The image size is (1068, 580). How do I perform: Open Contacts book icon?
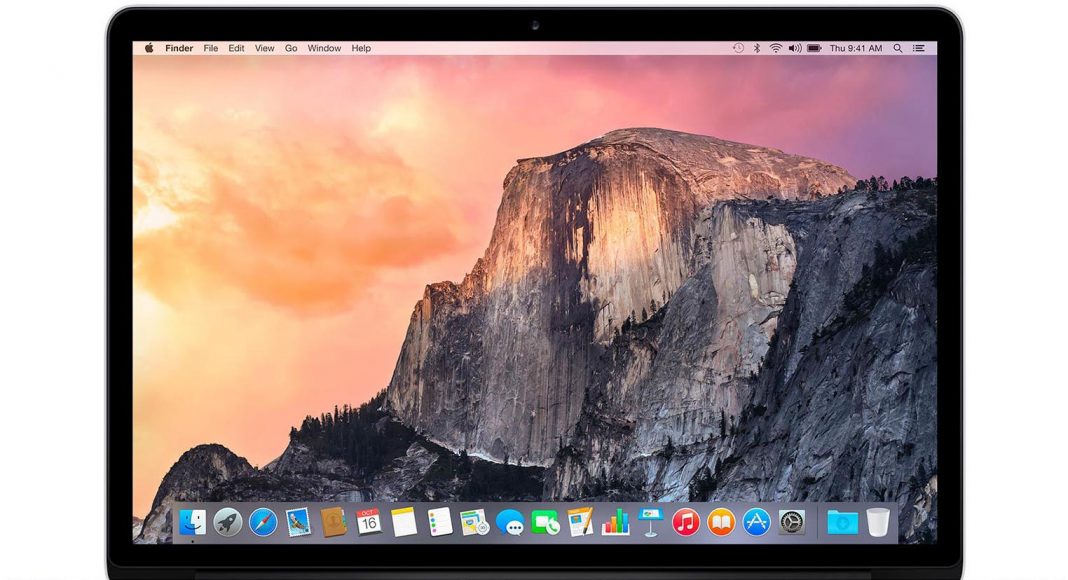coord(334,523)
